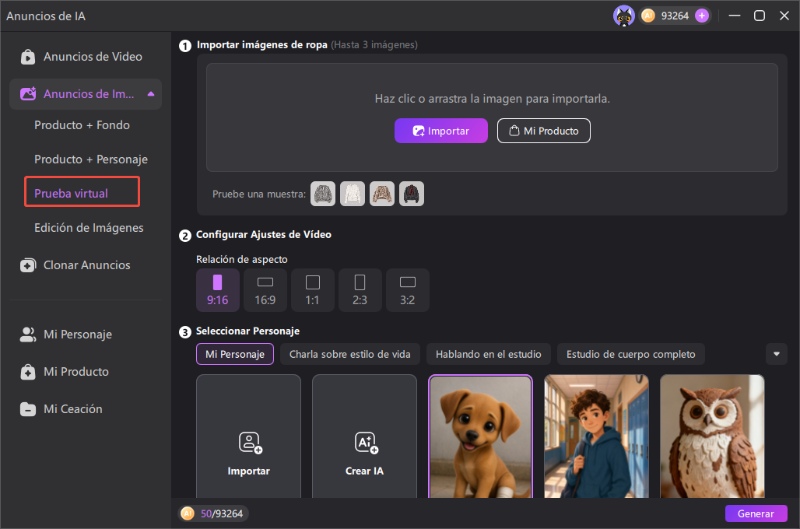Select the owl character thumbnail

pos(712,436)
